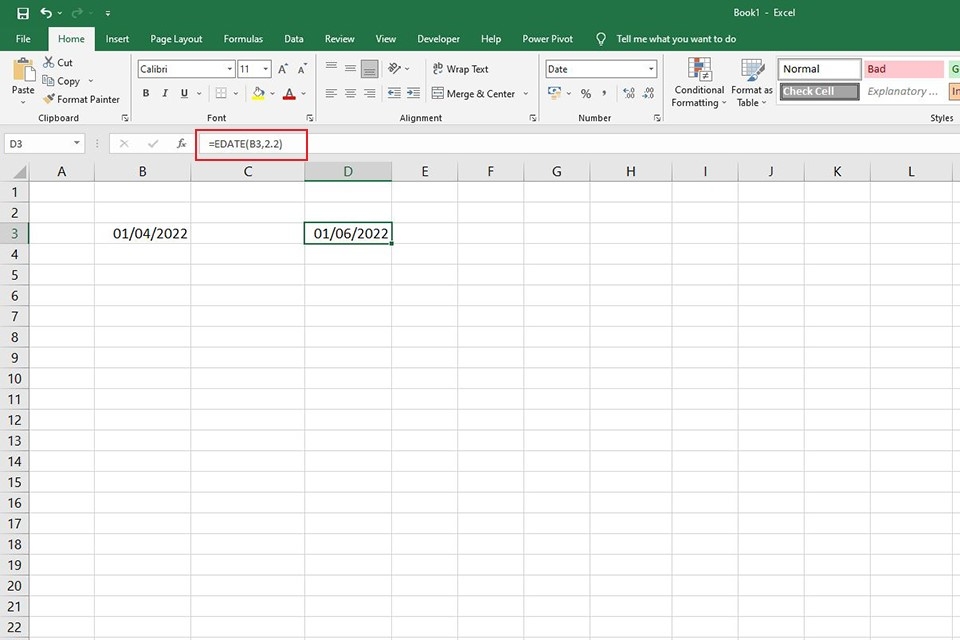Select cell B3 containing 01/04/2022
960x640 pixels.
tap(143, 234)
